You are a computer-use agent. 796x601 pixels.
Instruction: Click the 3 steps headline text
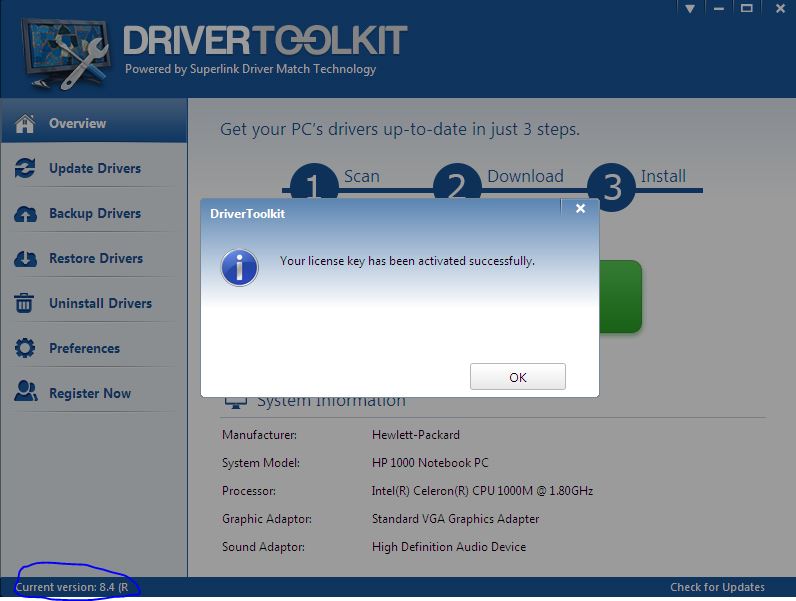[400, 129]
